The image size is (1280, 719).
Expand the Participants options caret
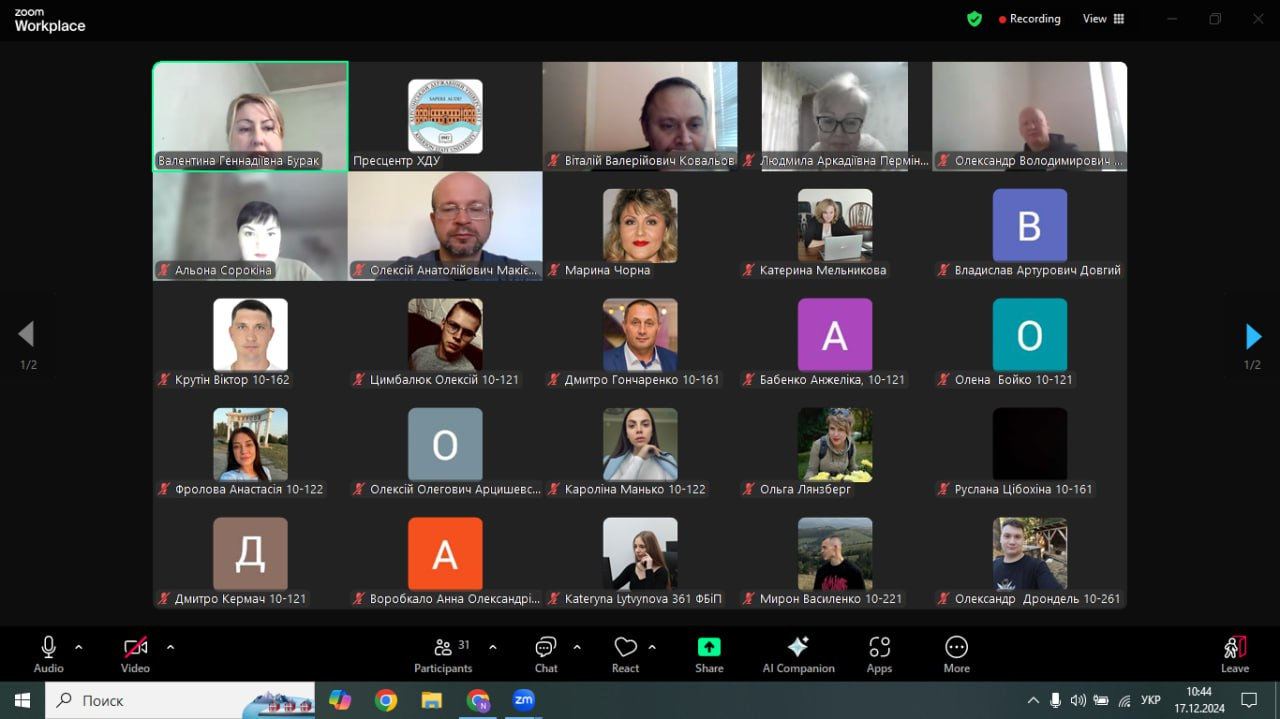point(492,647)
